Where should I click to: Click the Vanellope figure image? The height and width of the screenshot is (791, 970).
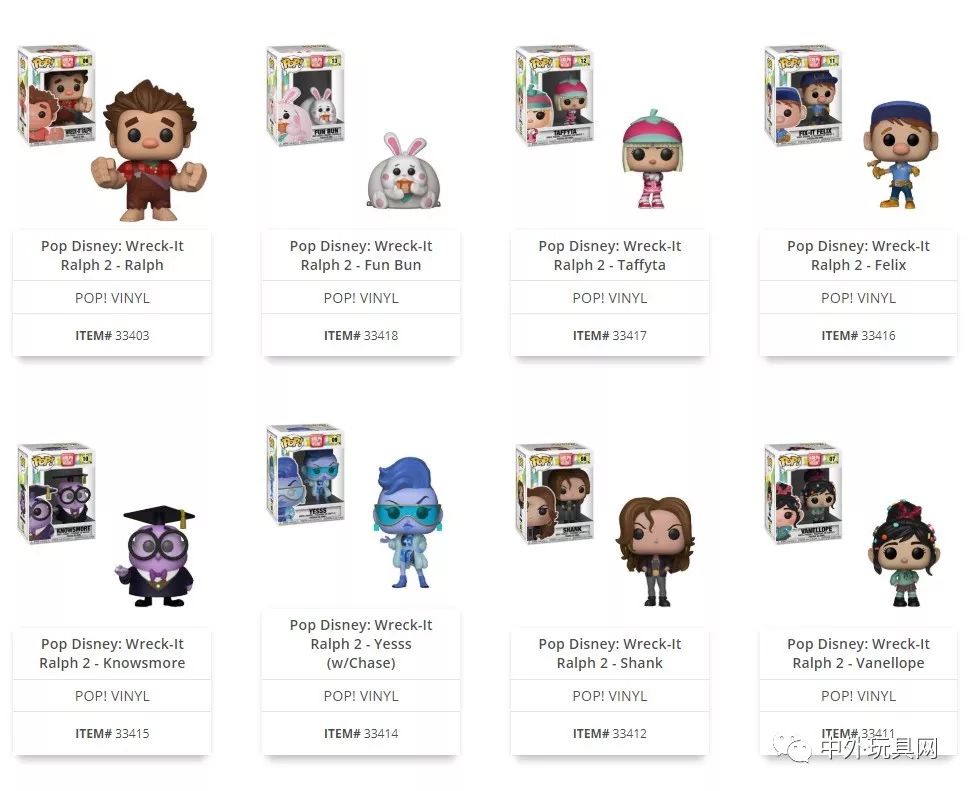(x=906, y=552)
